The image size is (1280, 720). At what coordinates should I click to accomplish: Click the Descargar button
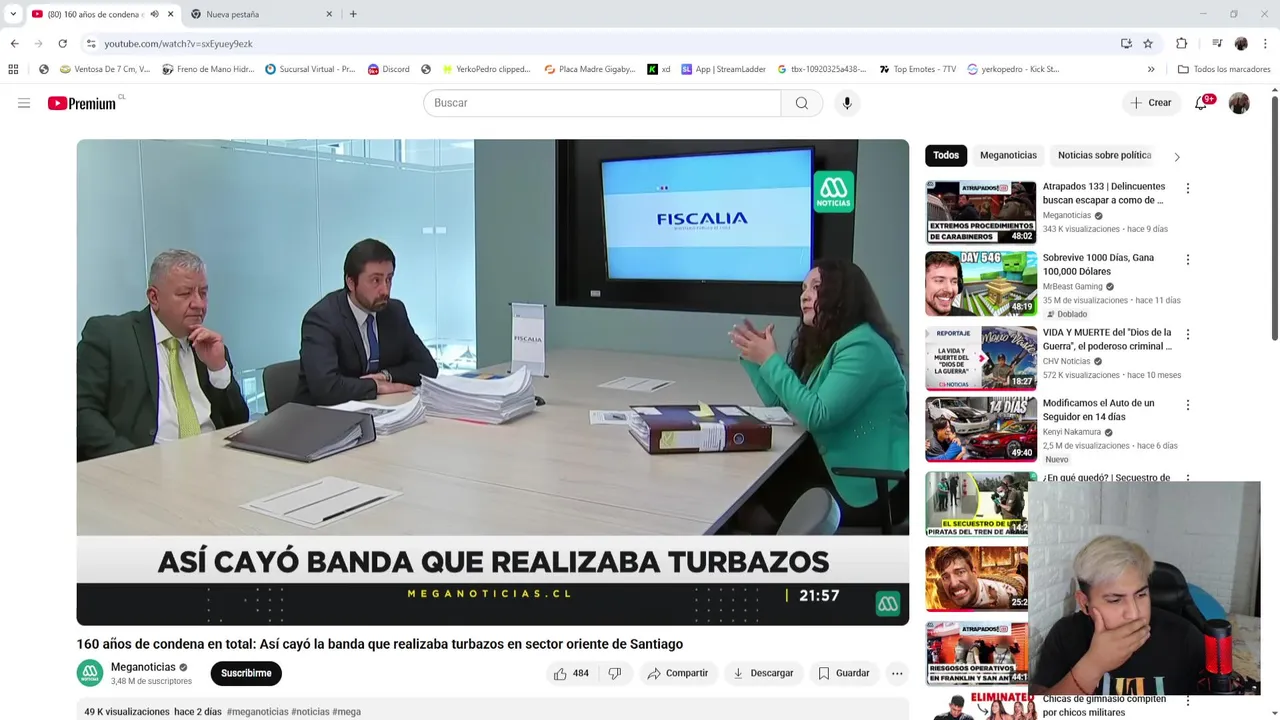pos(763,673)
